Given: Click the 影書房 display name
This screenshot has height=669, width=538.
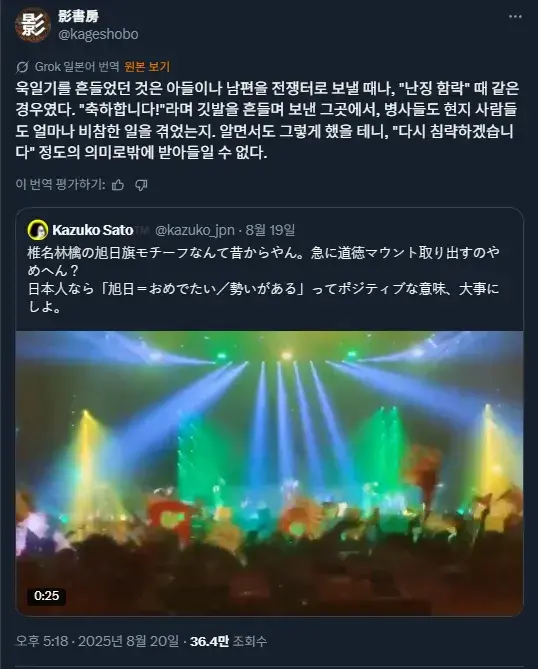Looking at the screenshot, I should tap(79, 16).
